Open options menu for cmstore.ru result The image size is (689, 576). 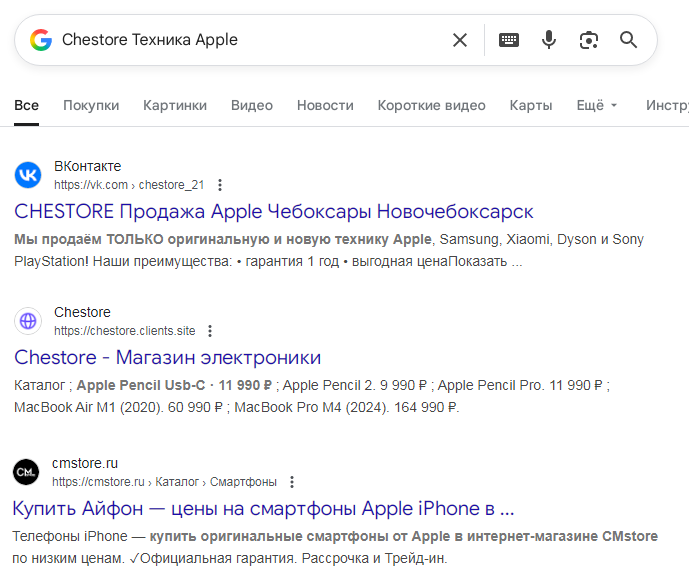291,481
